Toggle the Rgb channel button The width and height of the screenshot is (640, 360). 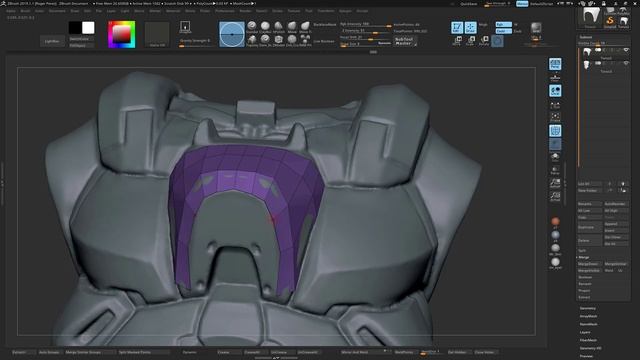click(503, 24)
